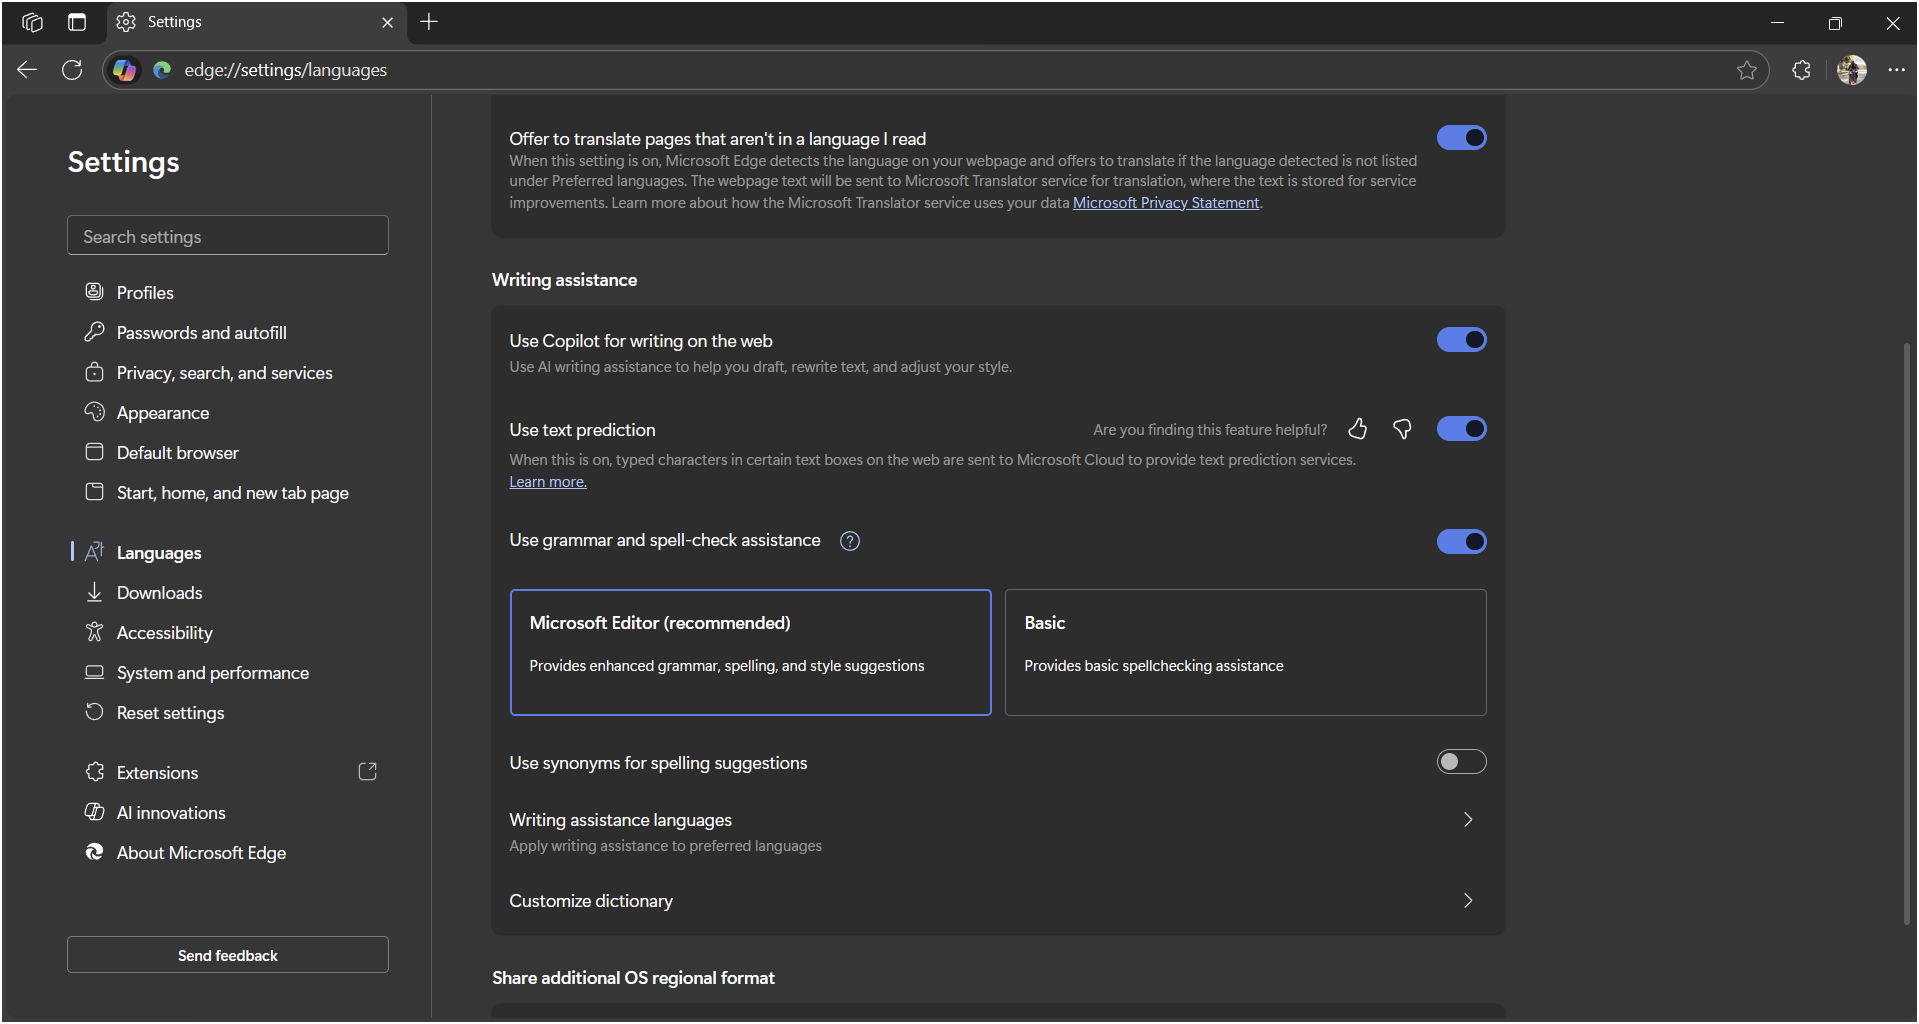Viewport: 1919px width, 1024px height.
Task: Turn off Use text prediction switch
Action: [x=1461, y=429]
